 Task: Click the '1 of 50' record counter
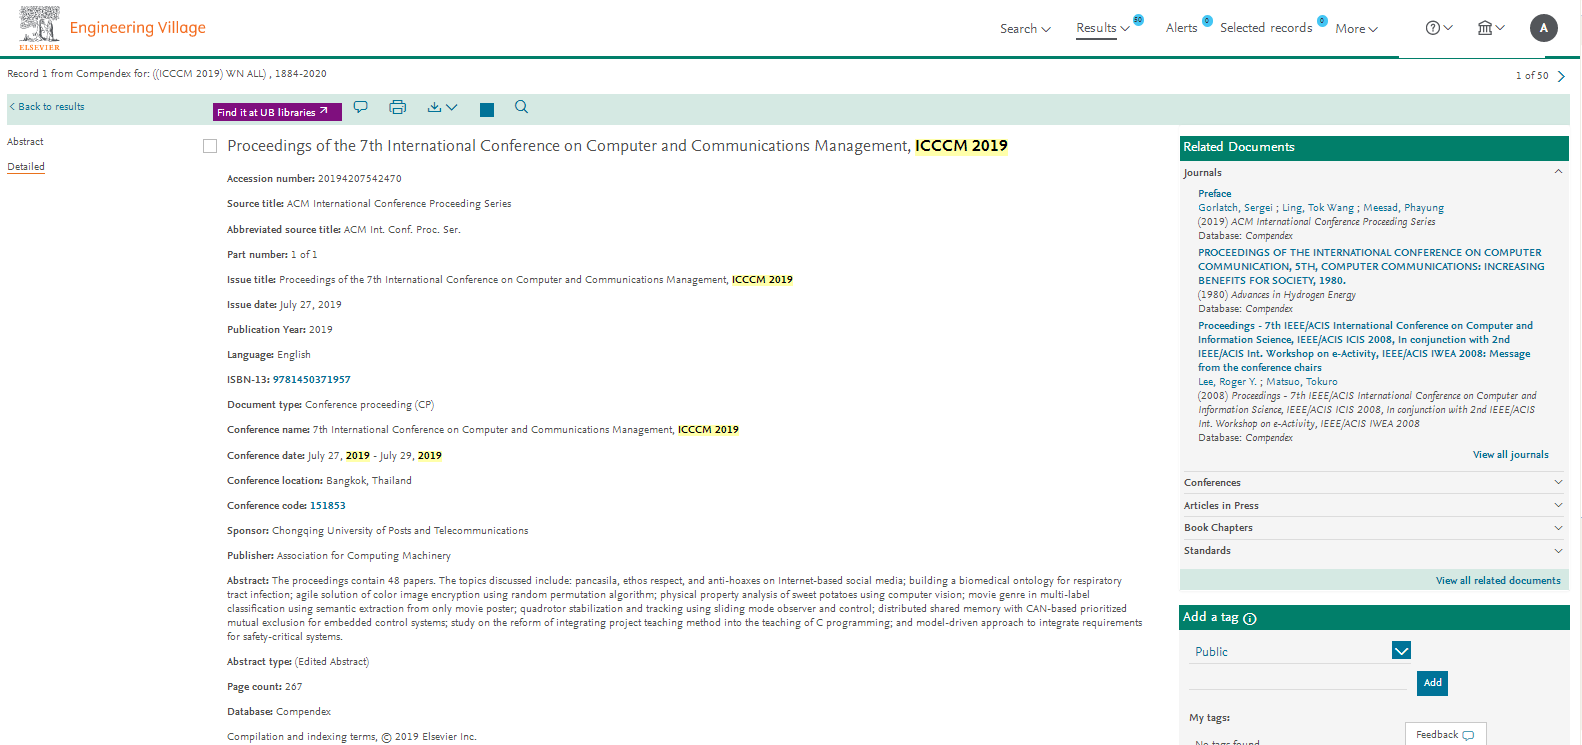[1531, 76]
